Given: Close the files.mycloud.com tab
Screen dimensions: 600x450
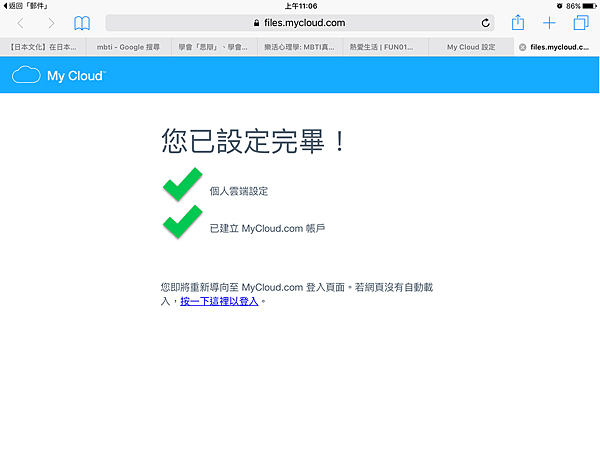Looking at the screenshot, I should (x=522, y=47).
